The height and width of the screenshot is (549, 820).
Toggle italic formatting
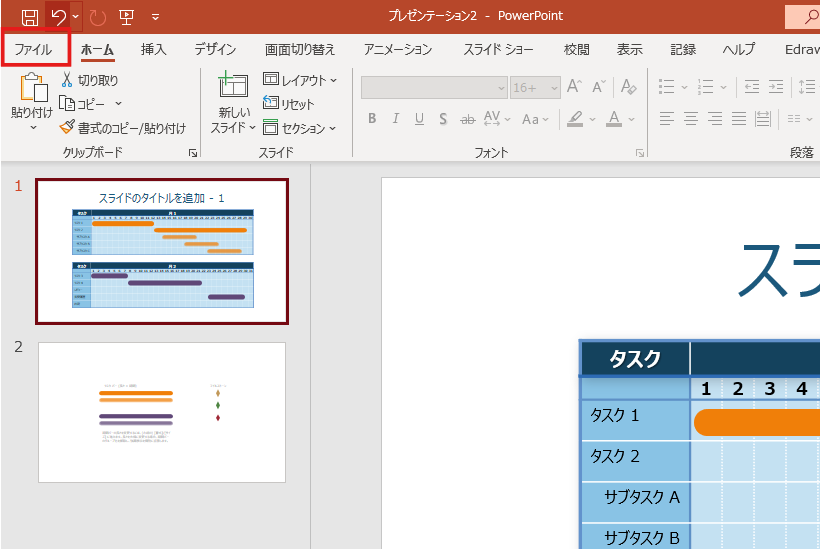[x=396, y=119]
